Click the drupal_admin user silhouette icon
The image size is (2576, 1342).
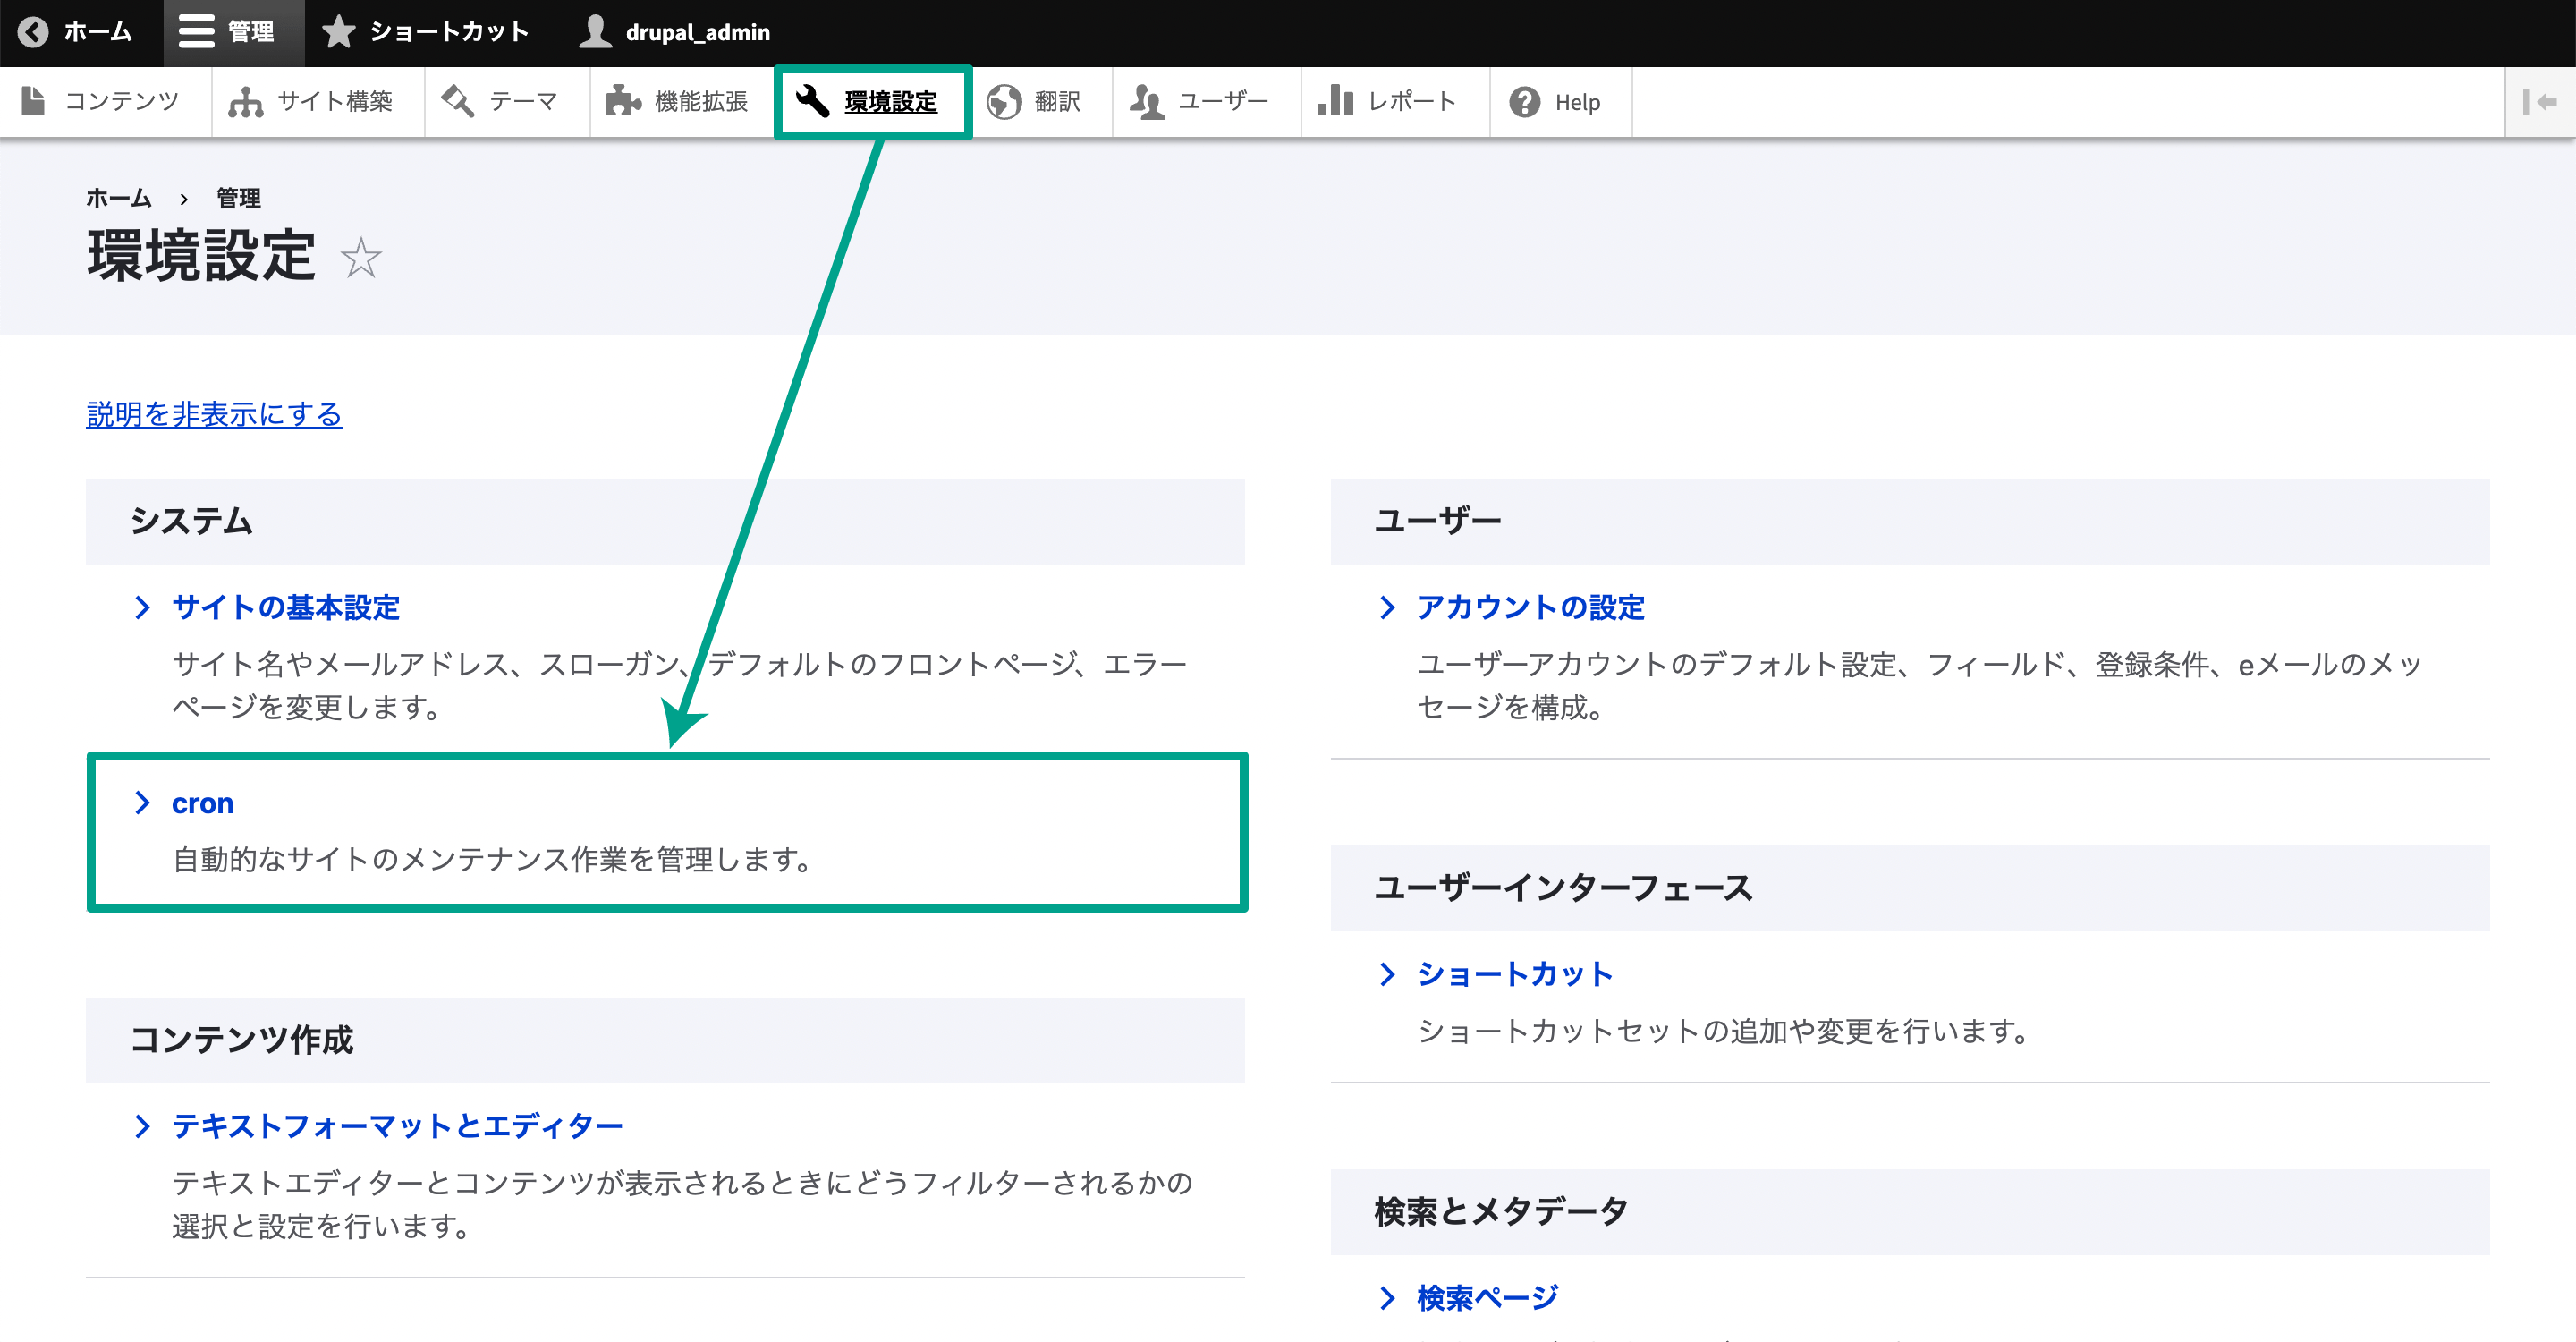click(x=595, y=32)
